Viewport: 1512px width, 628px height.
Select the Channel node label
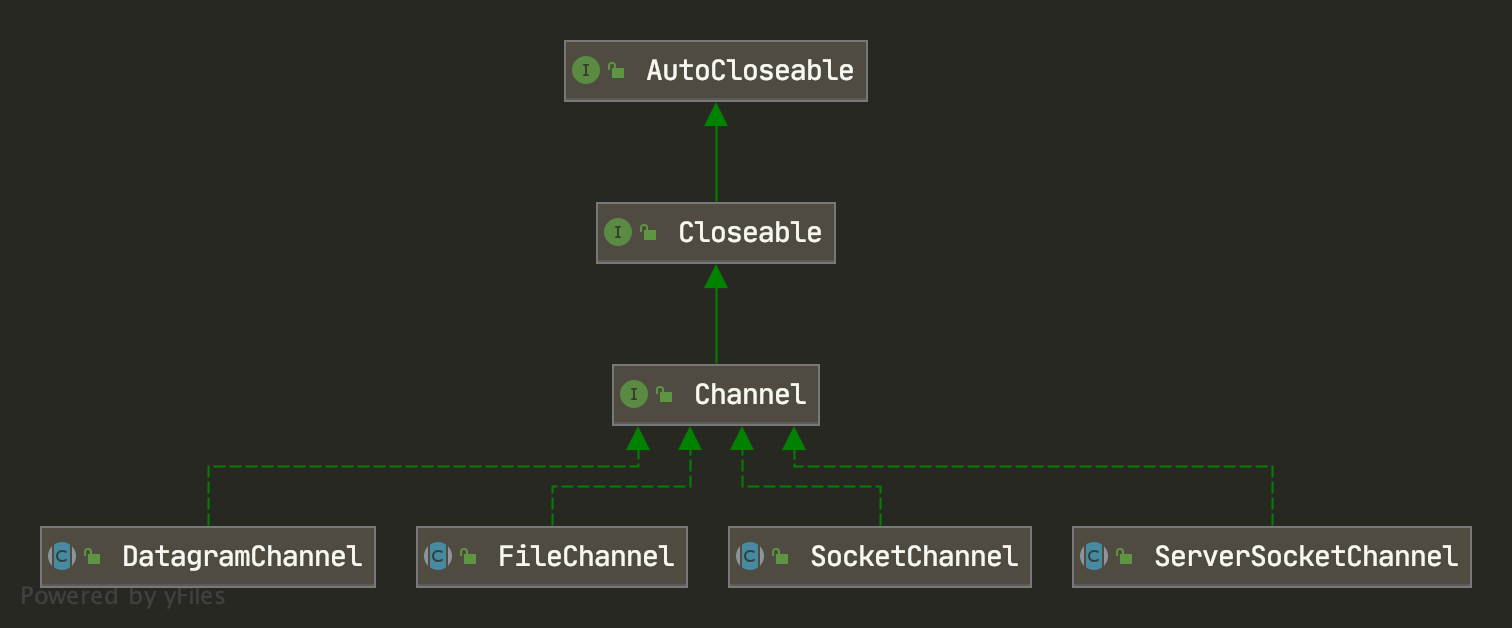749,395
